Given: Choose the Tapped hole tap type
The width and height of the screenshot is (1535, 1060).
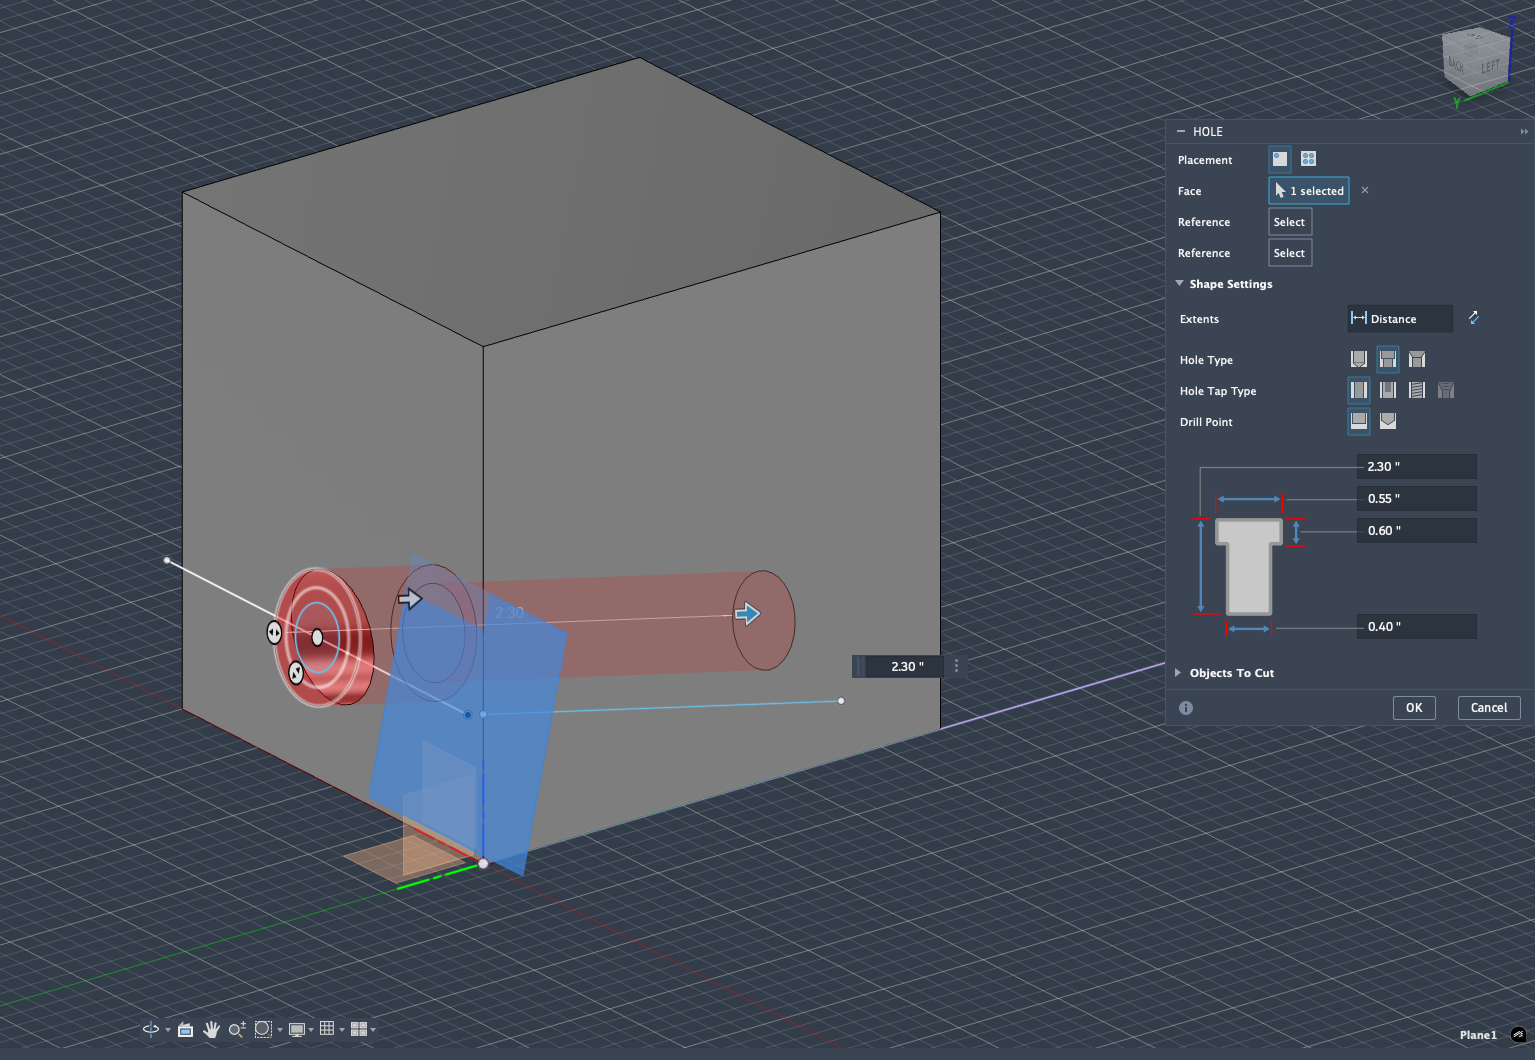Looking at the screenshot, I should pos(1417,390).
